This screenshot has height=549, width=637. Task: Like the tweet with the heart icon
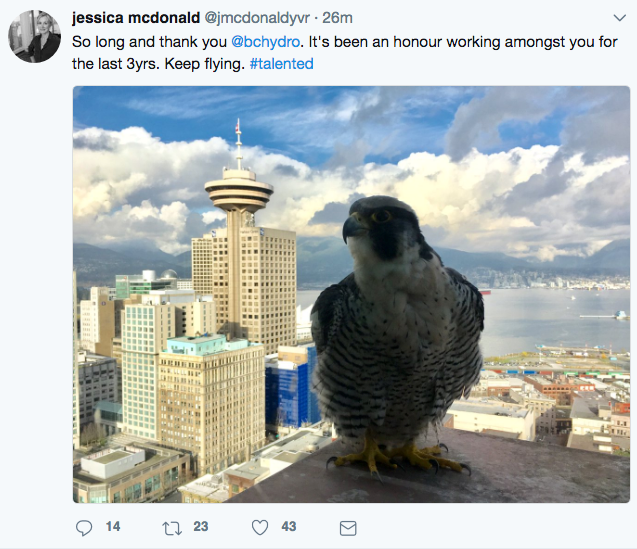260,527
